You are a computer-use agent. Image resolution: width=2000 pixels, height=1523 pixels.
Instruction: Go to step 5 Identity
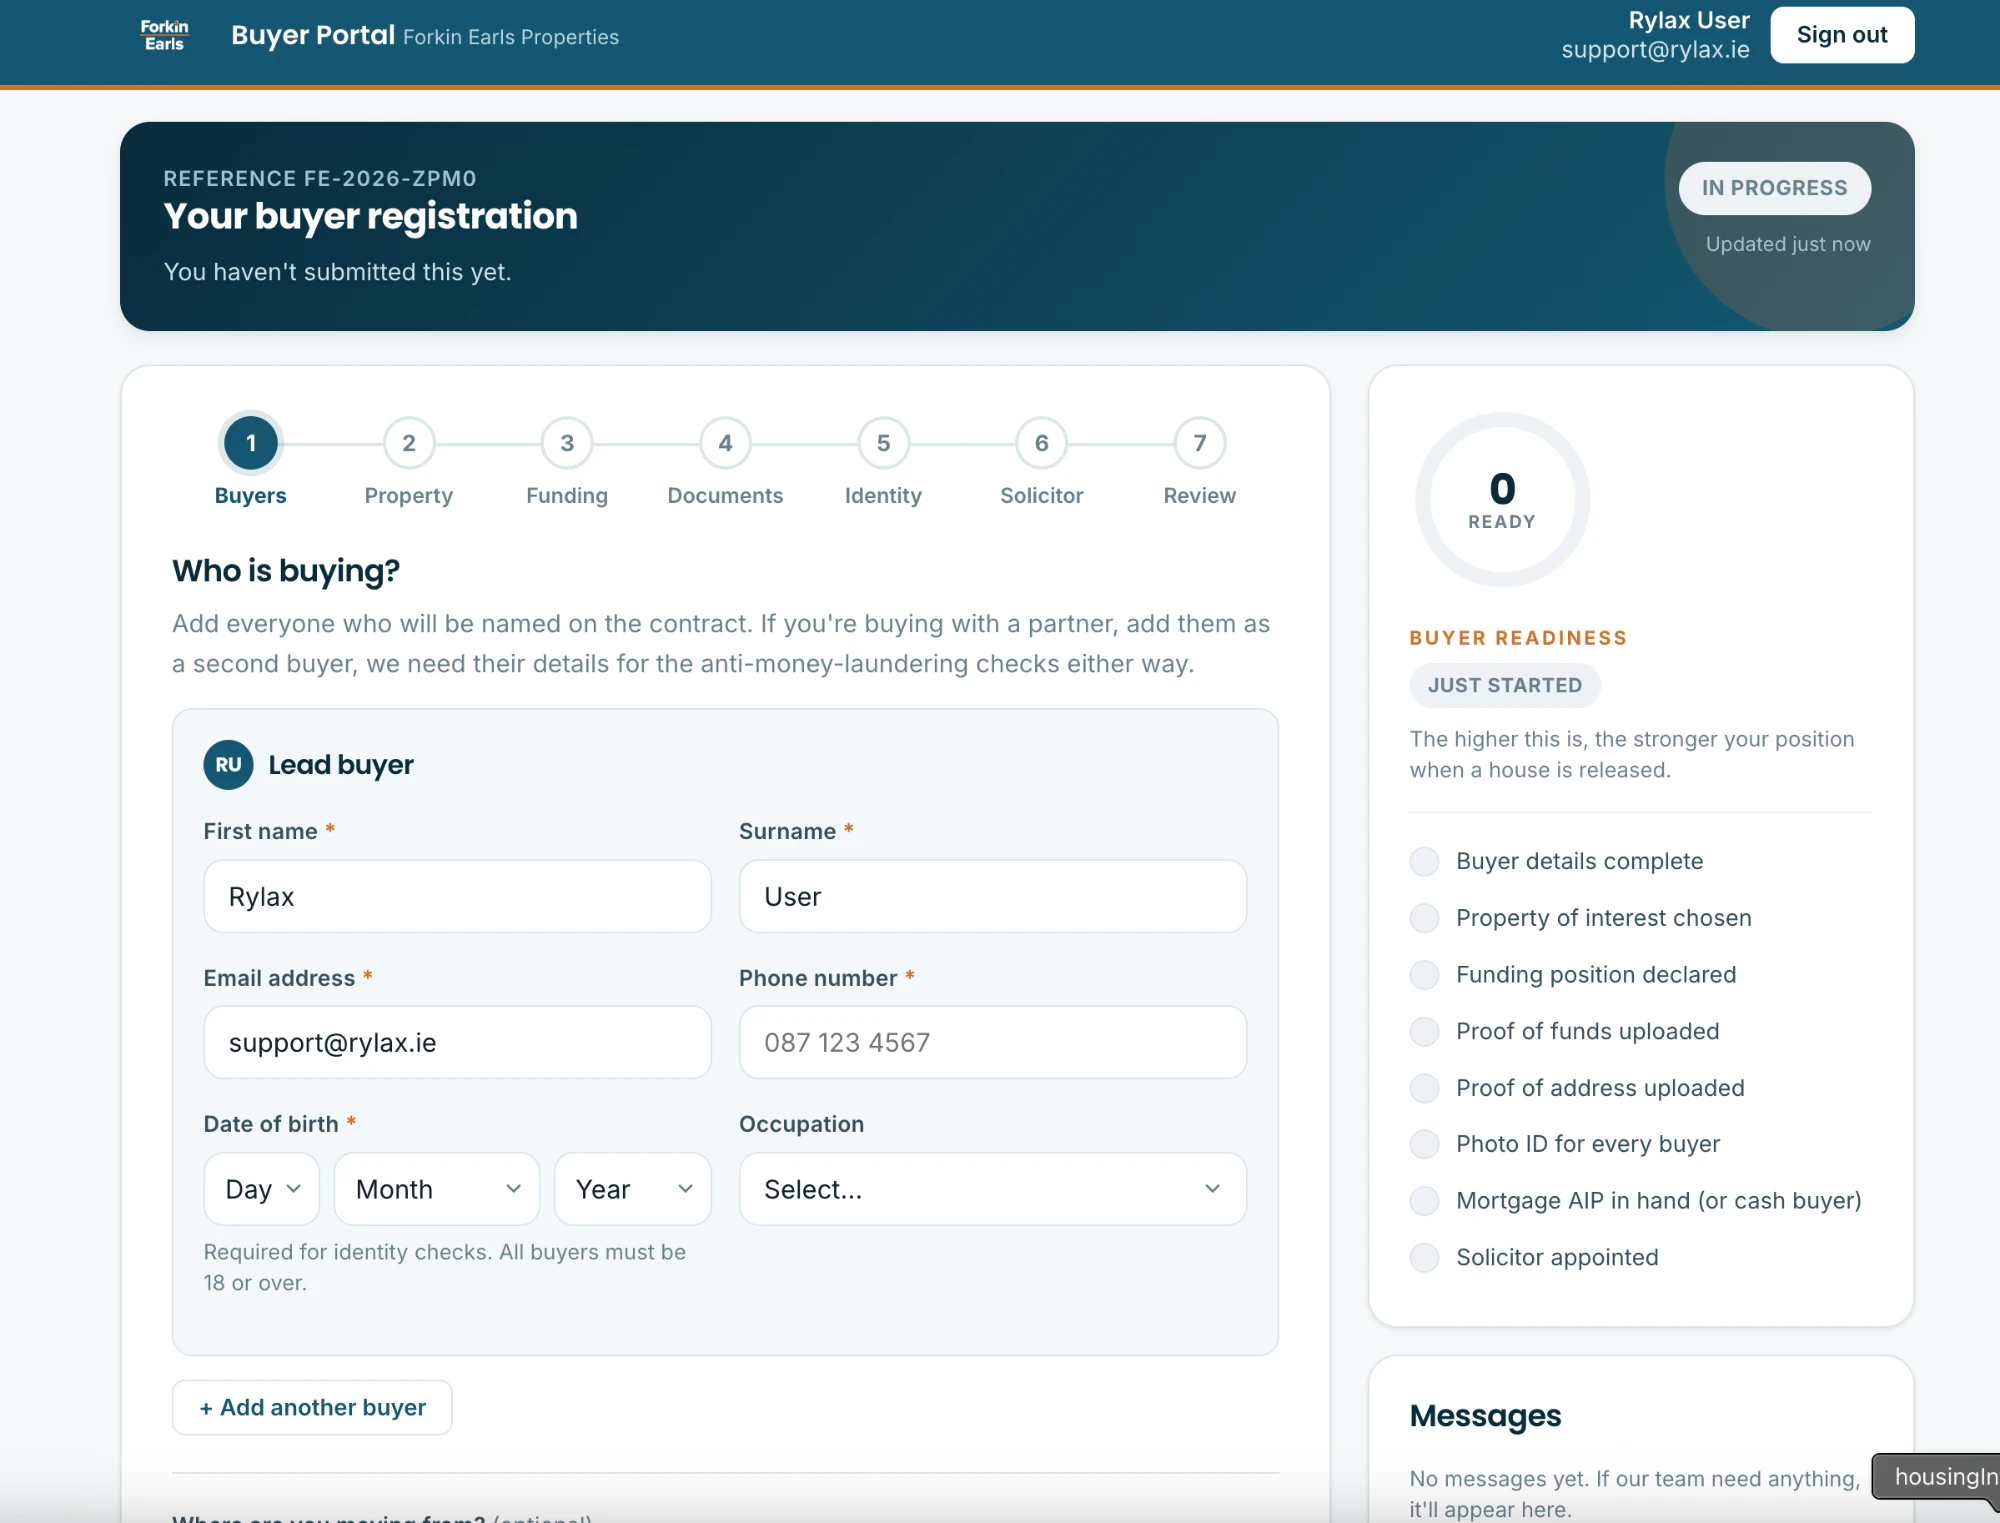point(883,444)
